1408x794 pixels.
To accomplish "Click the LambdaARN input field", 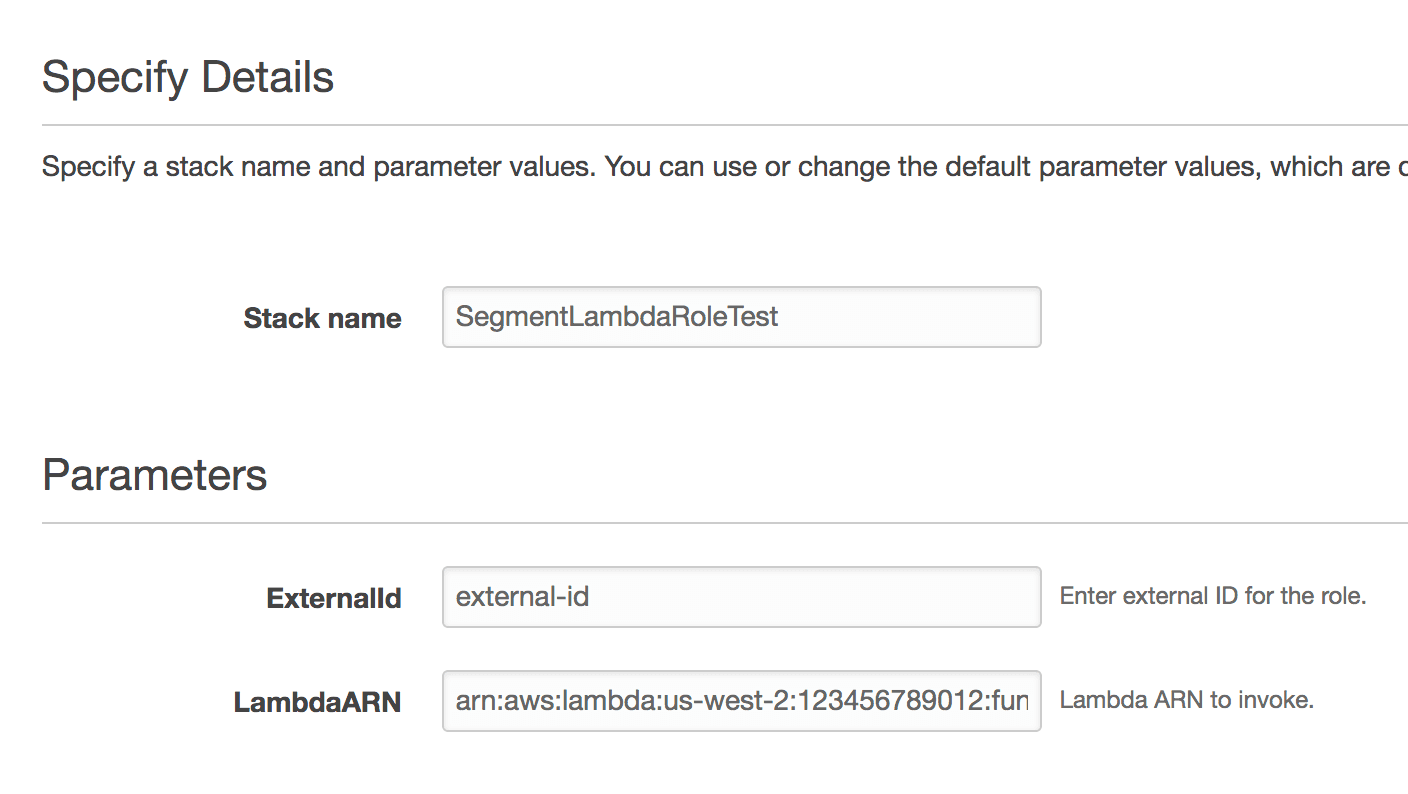I will [x=740, y=701].
